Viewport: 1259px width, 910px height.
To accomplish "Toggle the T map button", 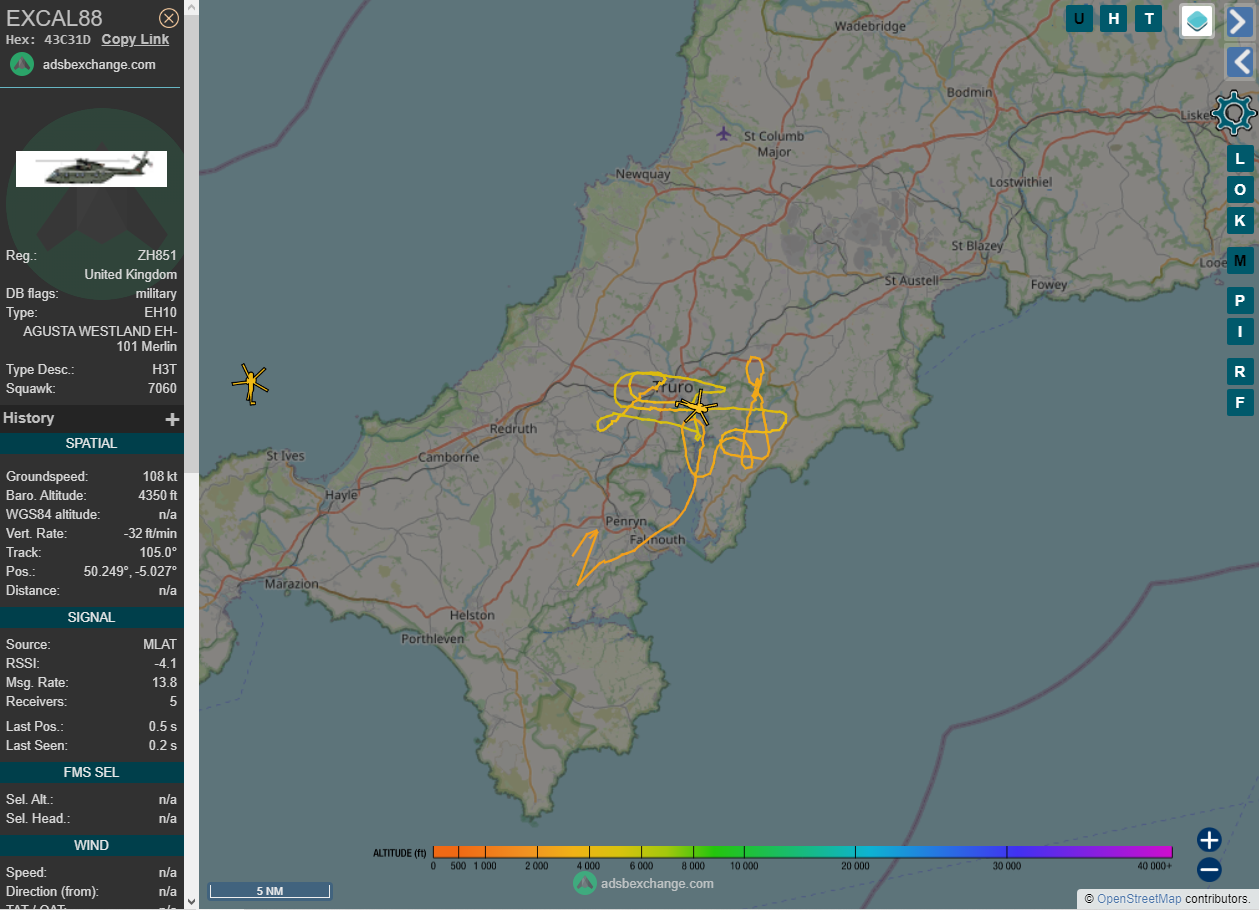I will click(x=1148, y=18).
